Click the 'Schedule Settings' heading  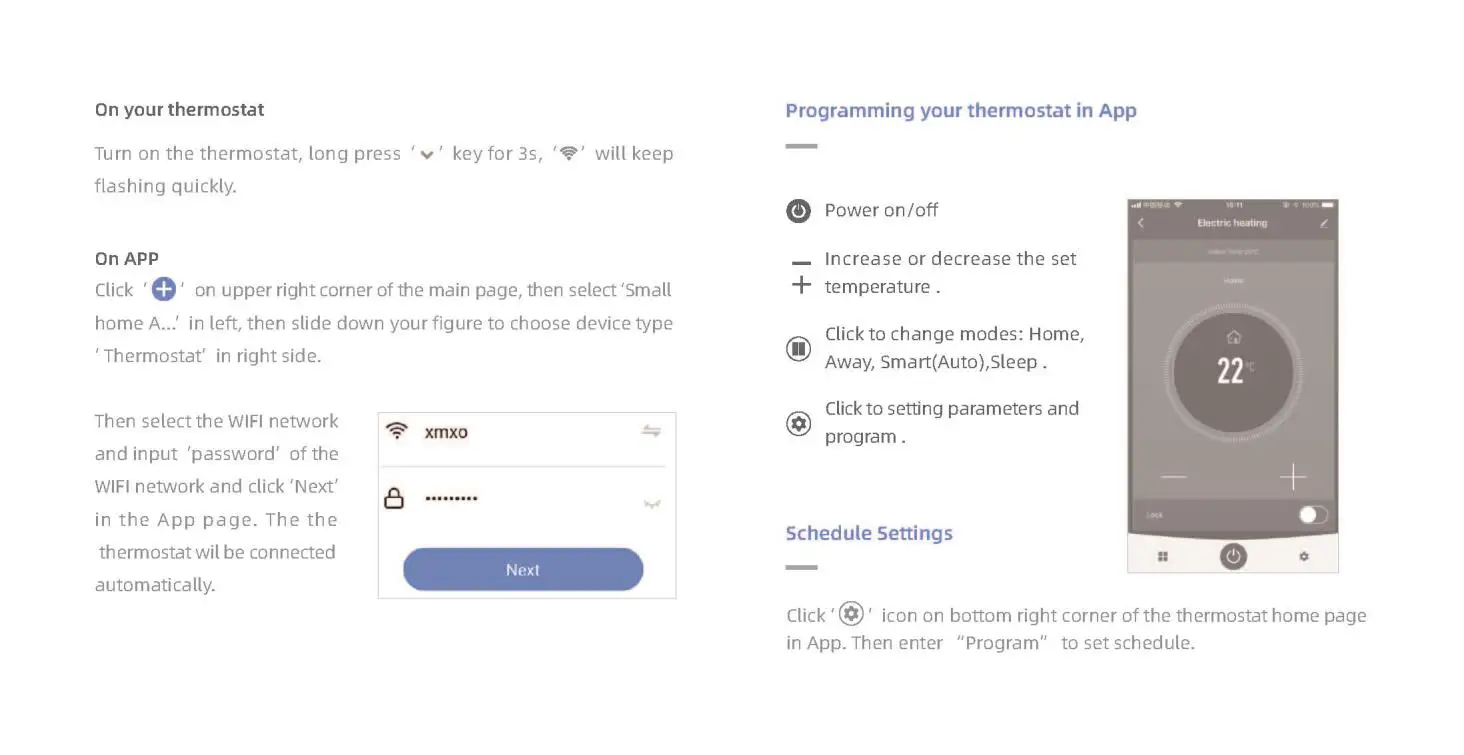869,533
